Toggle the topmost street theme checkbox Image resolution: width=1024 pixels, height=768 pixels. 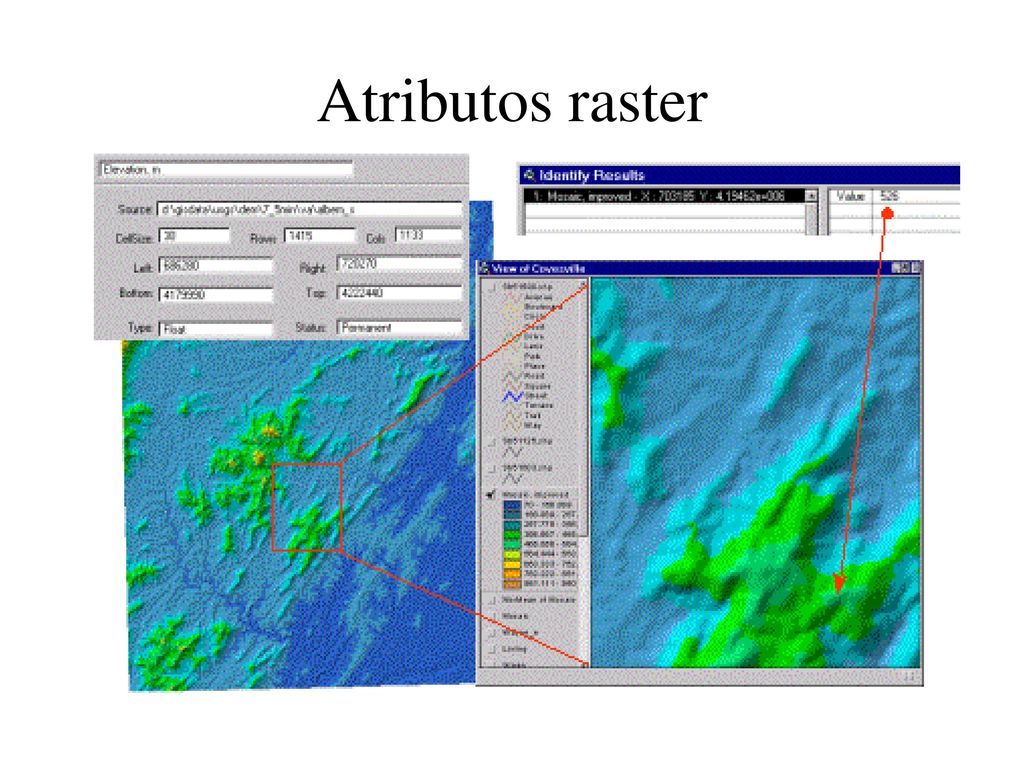(494, 287)
